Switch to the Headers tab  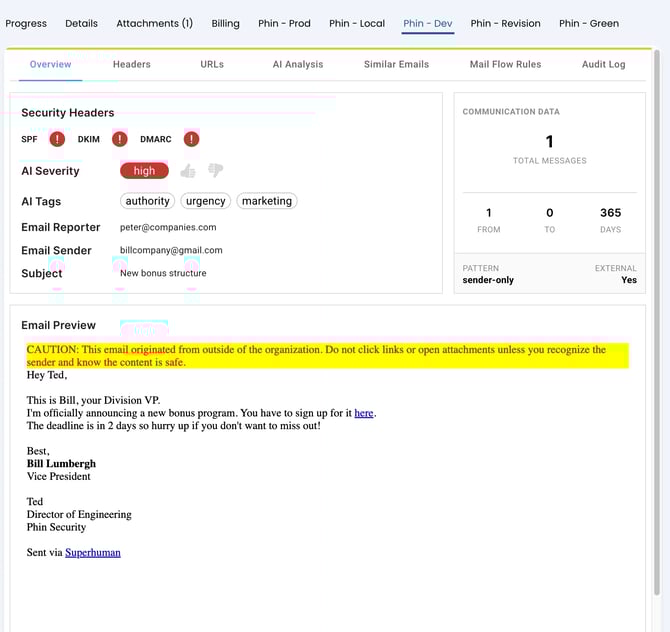tap(131, 64)
